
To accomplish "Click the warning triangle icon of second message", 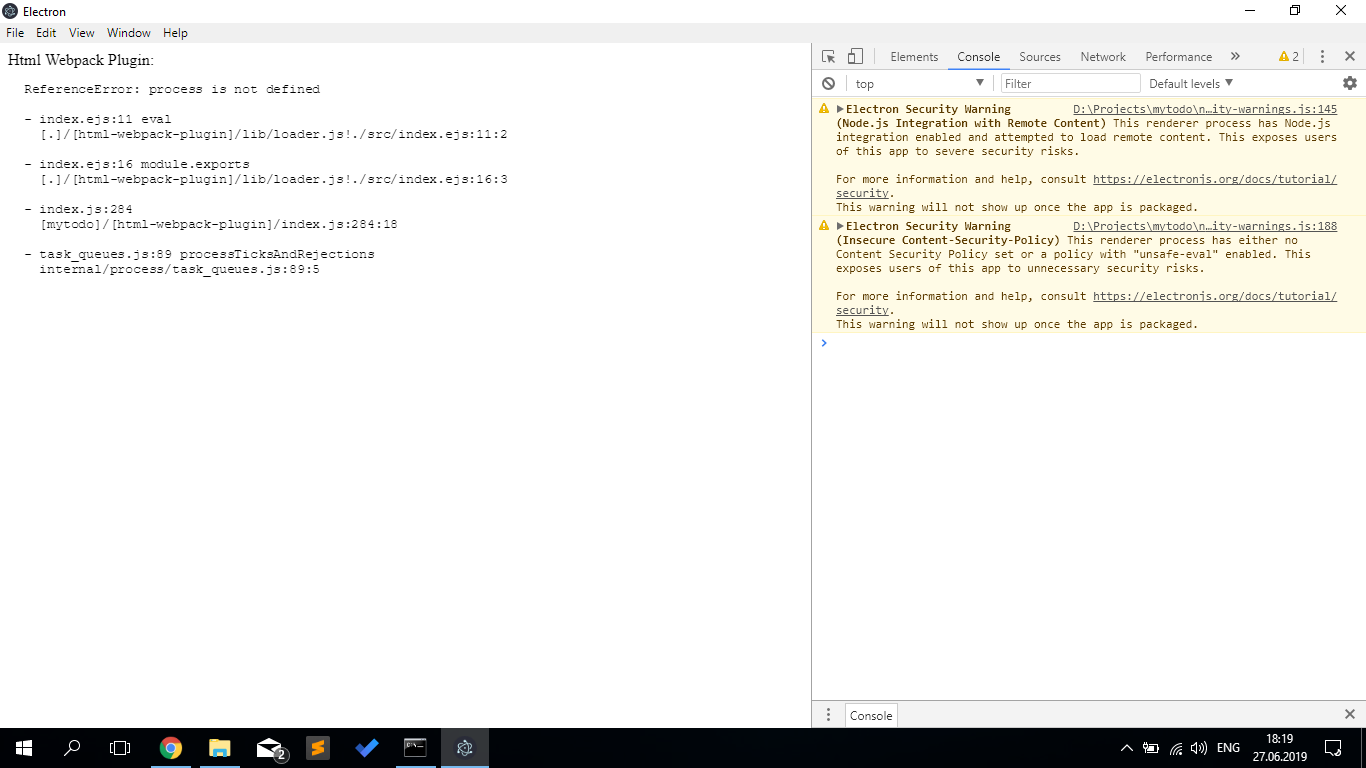I will (824, 226).
